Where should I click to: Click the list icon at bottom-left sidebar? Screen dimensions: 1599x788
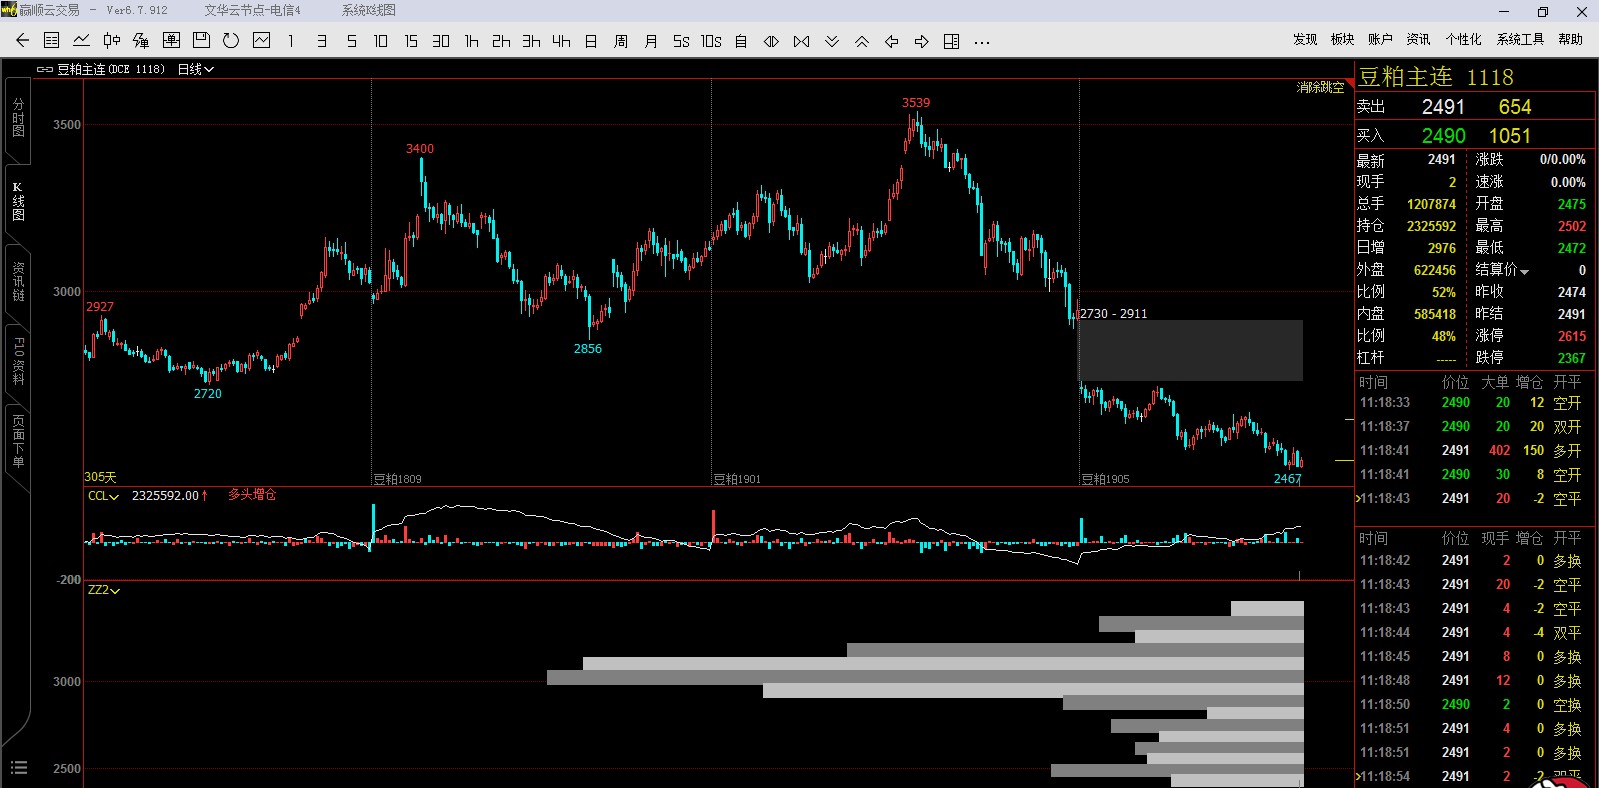click(18, 768)
